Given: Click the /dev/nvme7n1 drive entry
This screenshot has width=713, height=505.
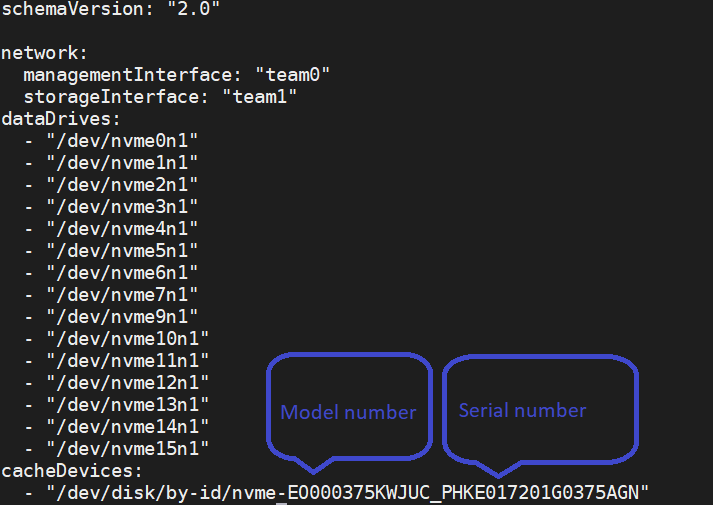Looking at the screenshot, I should [x=122, y=294].
